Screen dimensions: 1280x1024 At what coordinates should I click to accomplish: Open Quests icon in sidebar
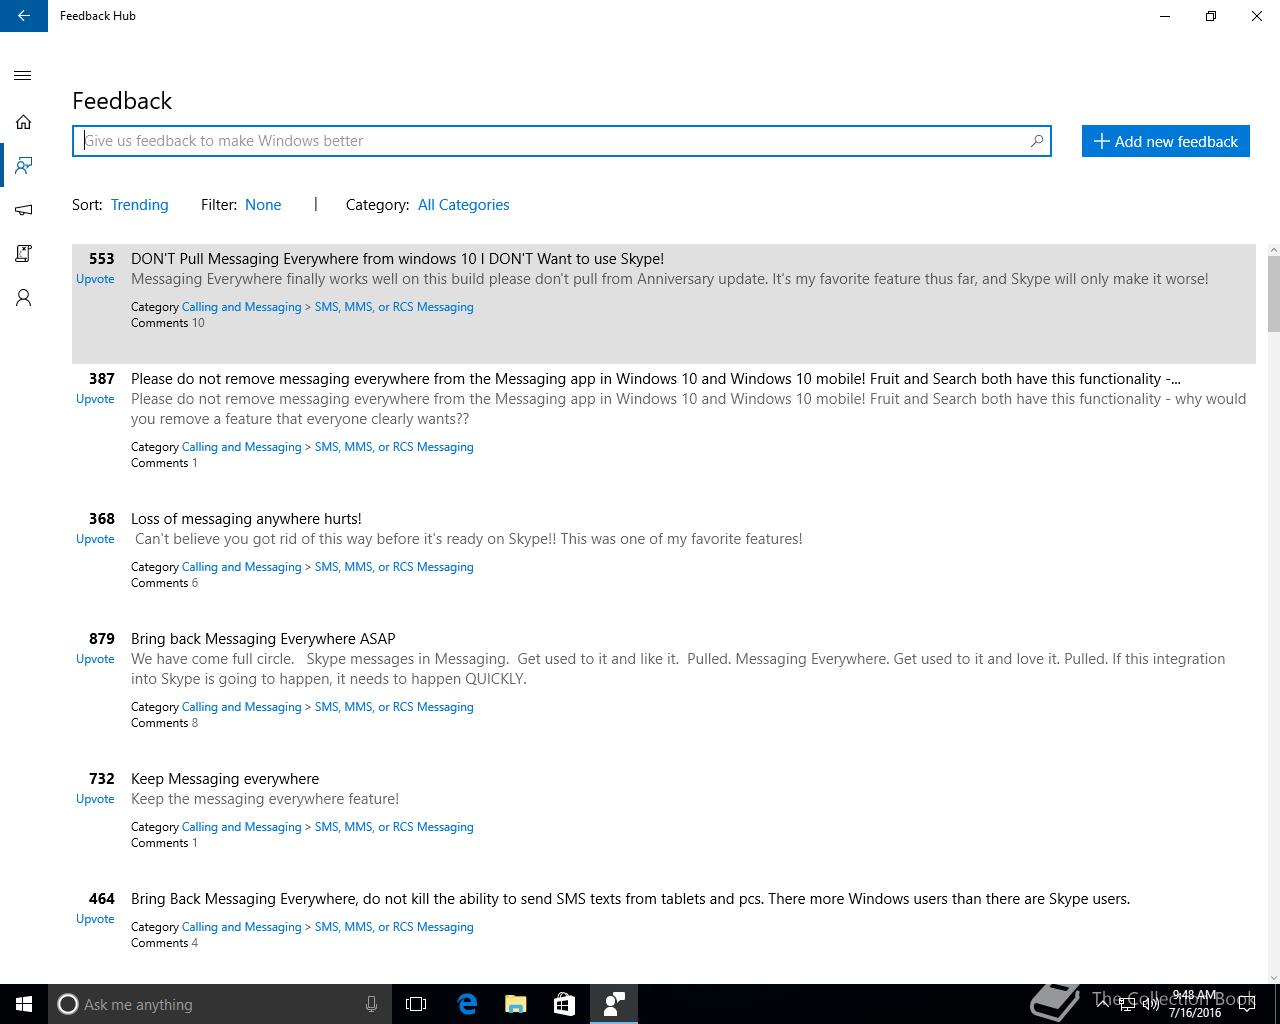23,254
